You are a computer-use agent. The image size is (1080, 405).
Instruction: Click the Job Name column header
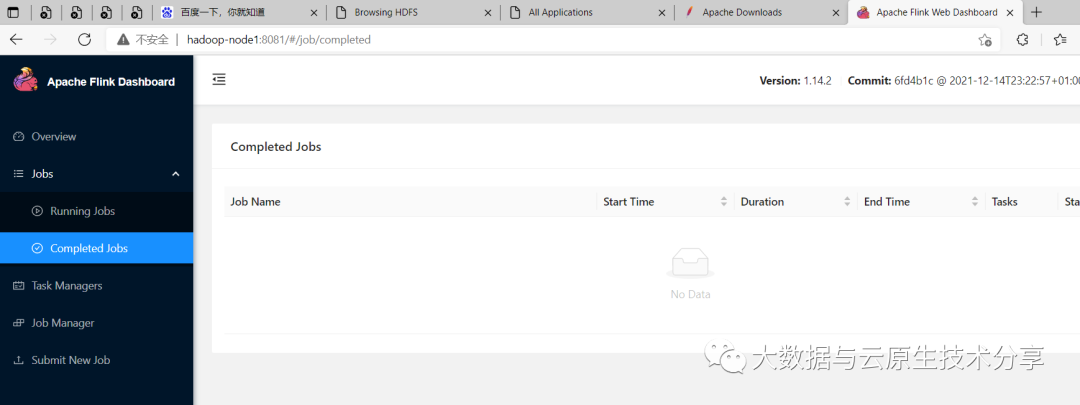(x=256, y=202)
